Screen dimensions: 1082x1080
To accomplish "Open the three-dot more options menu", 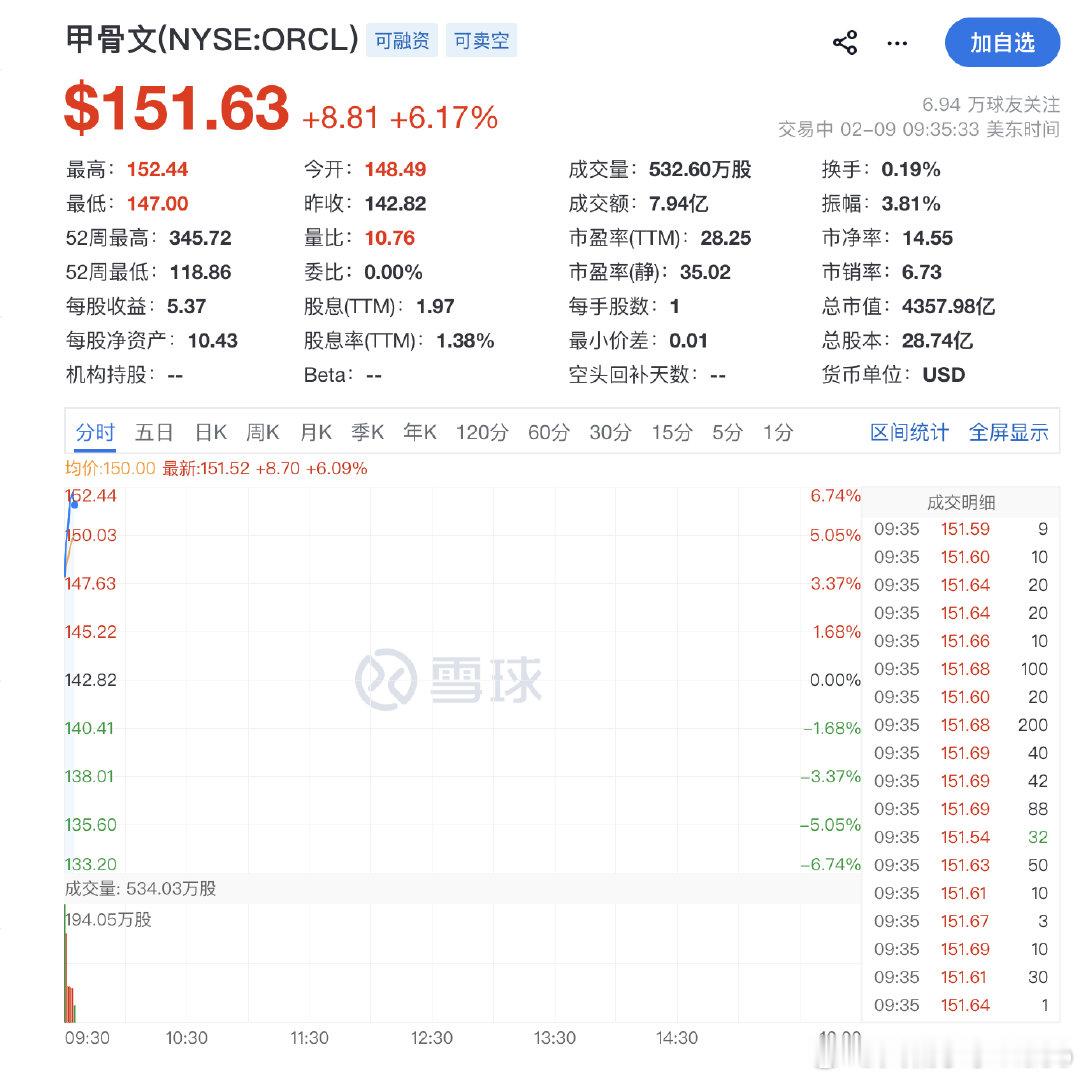I will click(x=897, y=43).
